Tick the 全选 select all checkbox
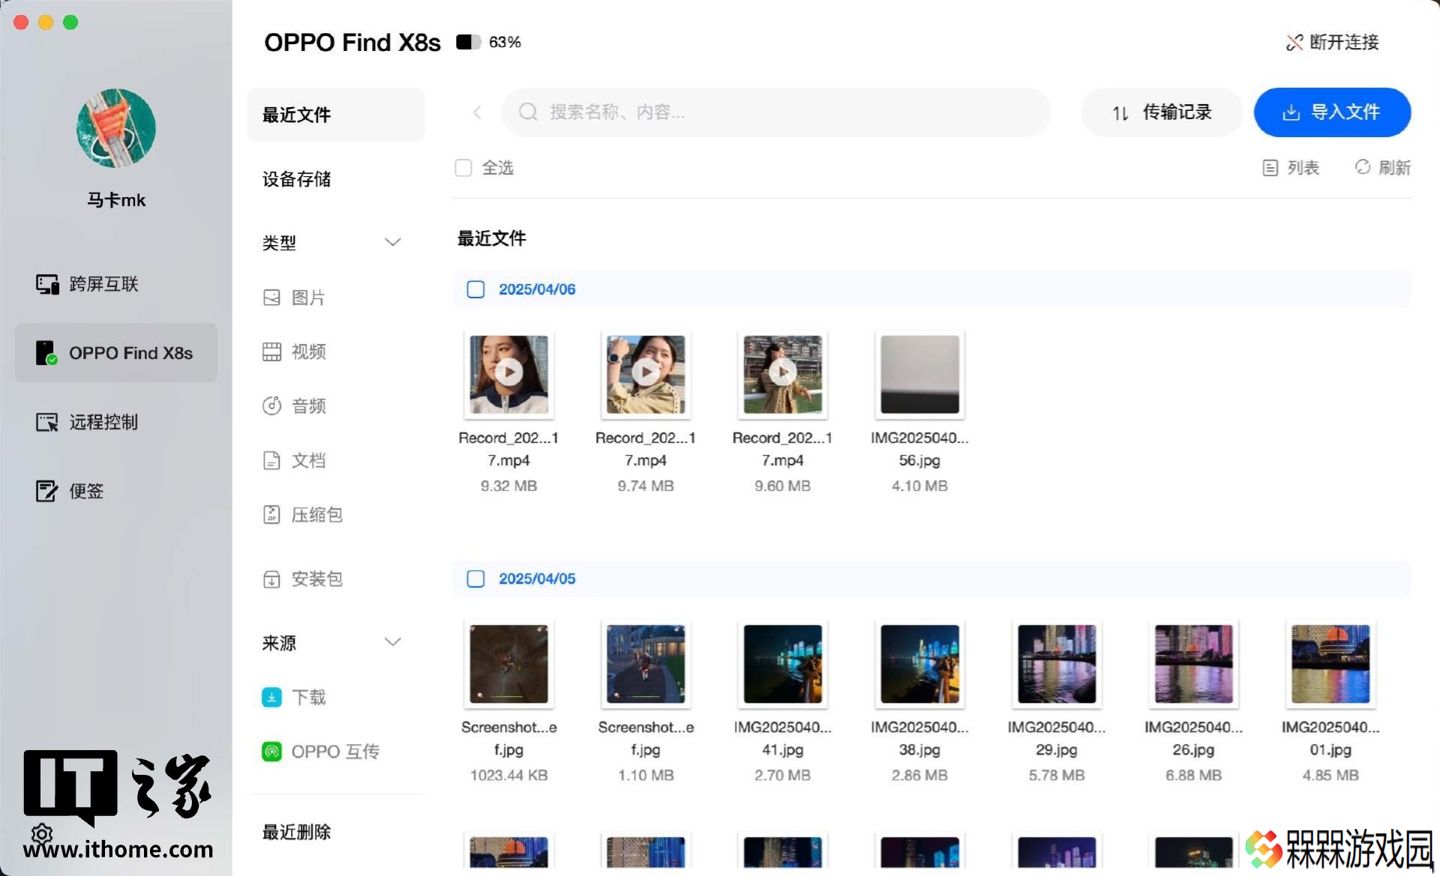The height and width of the screenshot is (876, 1440). (463, 168)
